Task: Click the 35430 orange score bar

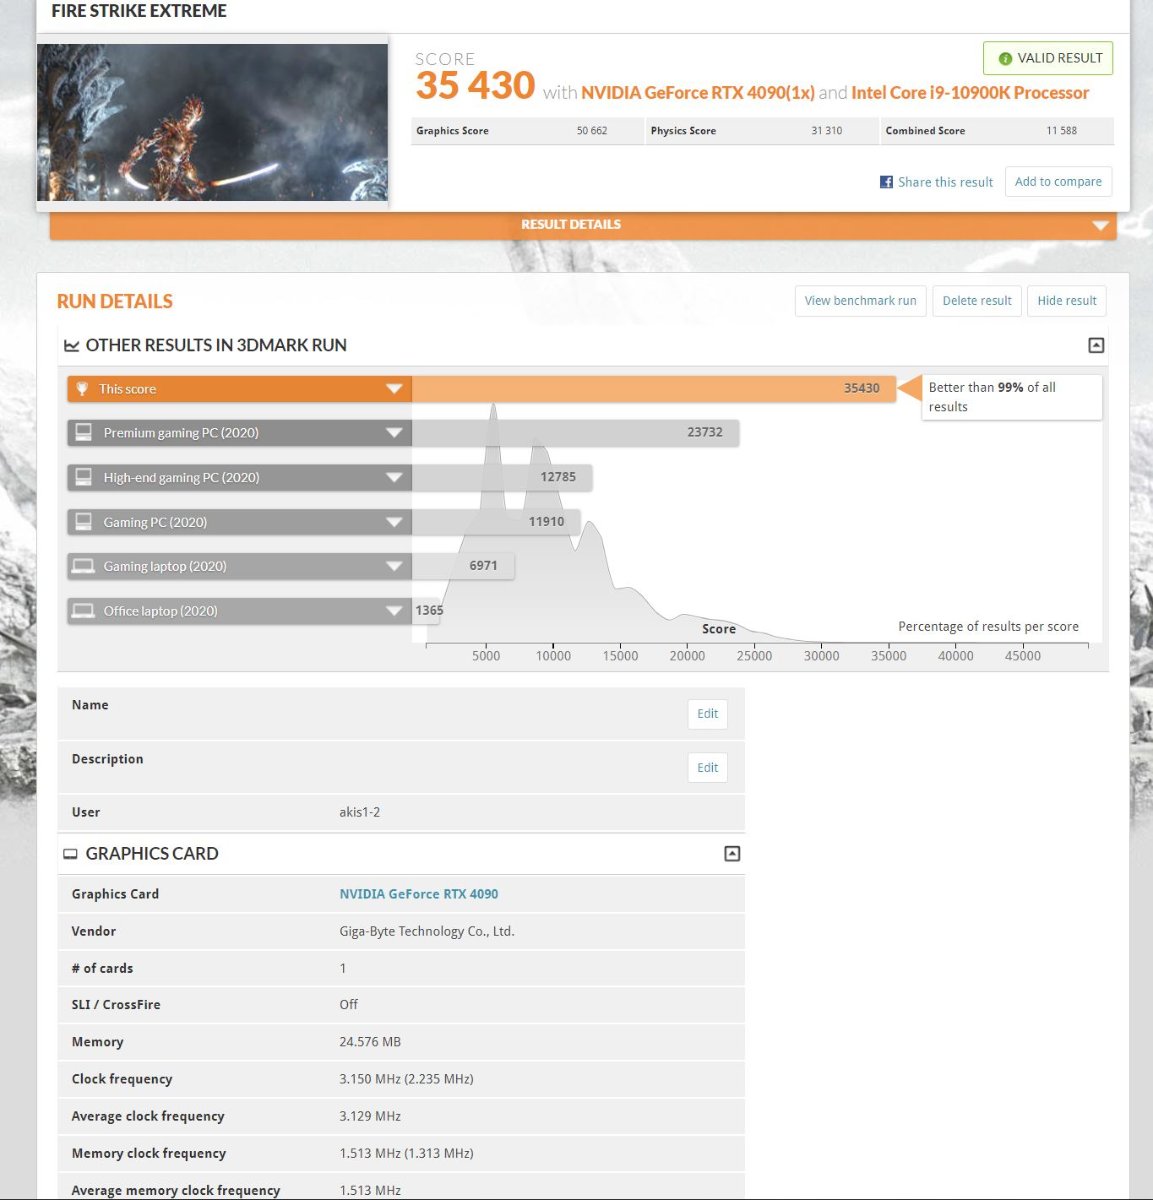Action: (x=654, y=389)
